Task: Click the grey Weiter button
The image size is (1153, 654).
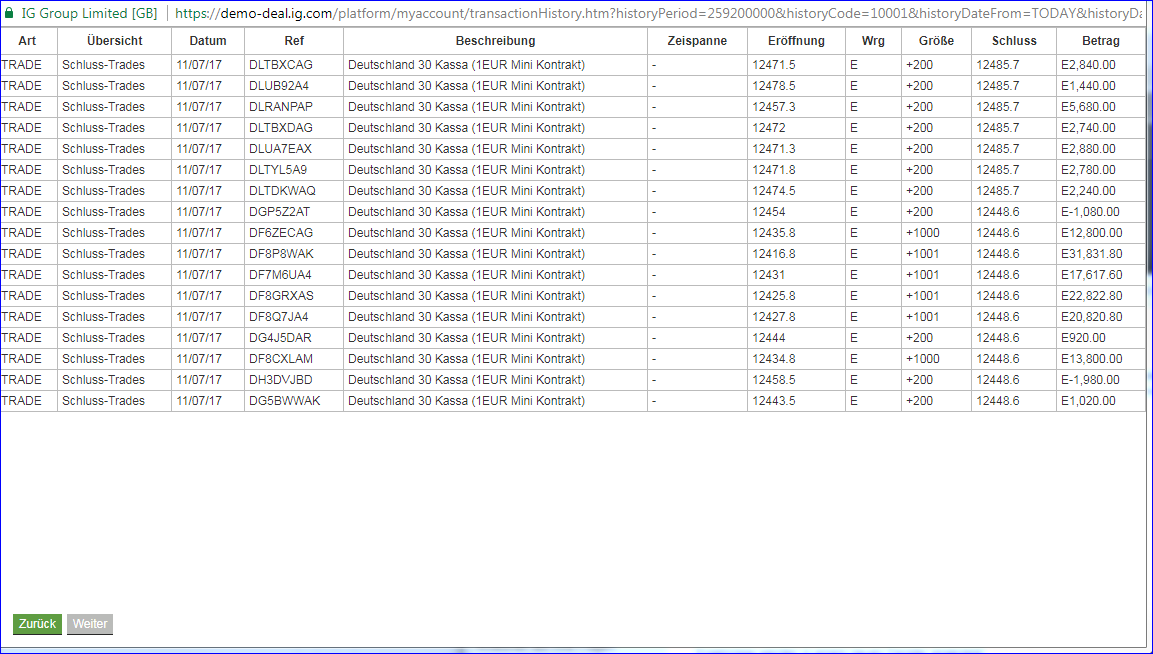Action: pyautogui.click(x=90, y=624)
